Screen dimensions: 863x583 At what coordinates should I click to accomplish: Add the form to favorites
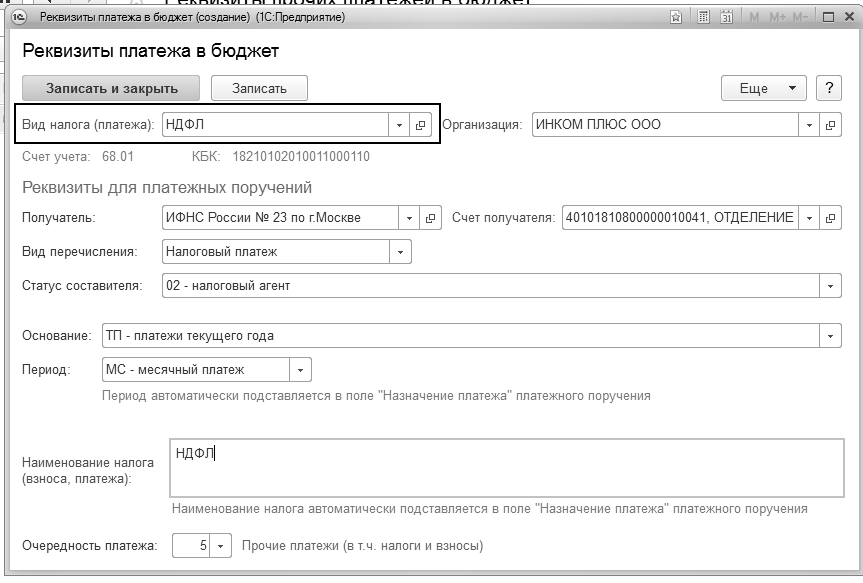click(677, 17)
